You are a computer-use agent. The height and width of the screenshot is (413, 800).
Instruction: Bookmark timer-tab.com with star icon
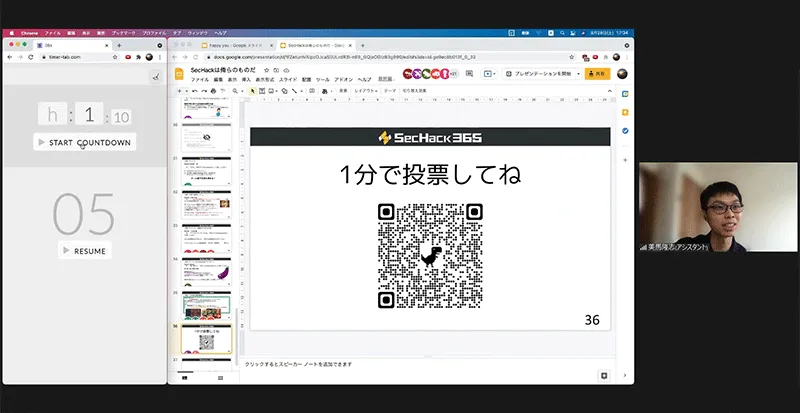(x=115, y=57)
